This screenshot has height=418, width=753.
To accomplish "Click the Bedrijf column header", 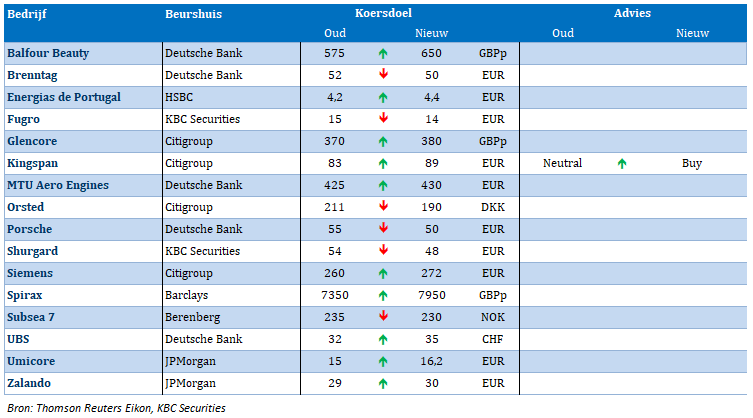I will 27,14.
